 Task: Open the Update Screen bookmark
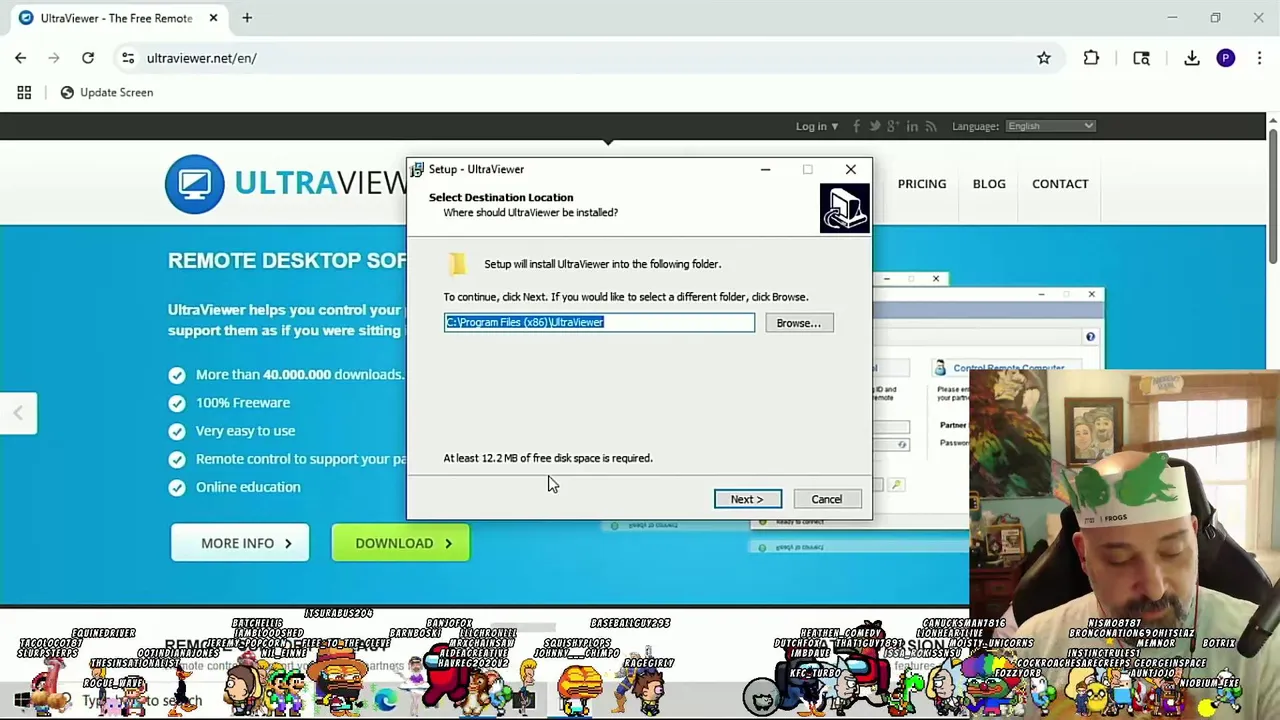(106, 92)
